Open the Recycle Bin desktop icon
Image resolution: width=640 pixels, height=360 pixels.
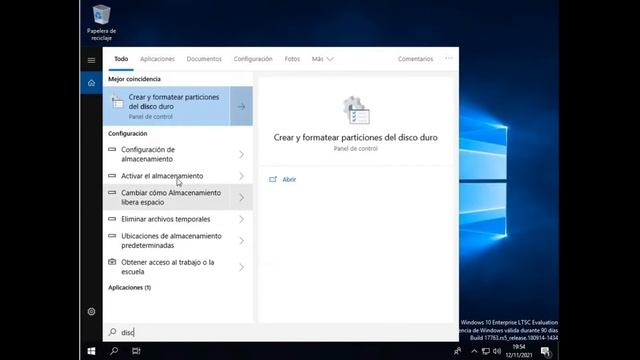(101, 22)
